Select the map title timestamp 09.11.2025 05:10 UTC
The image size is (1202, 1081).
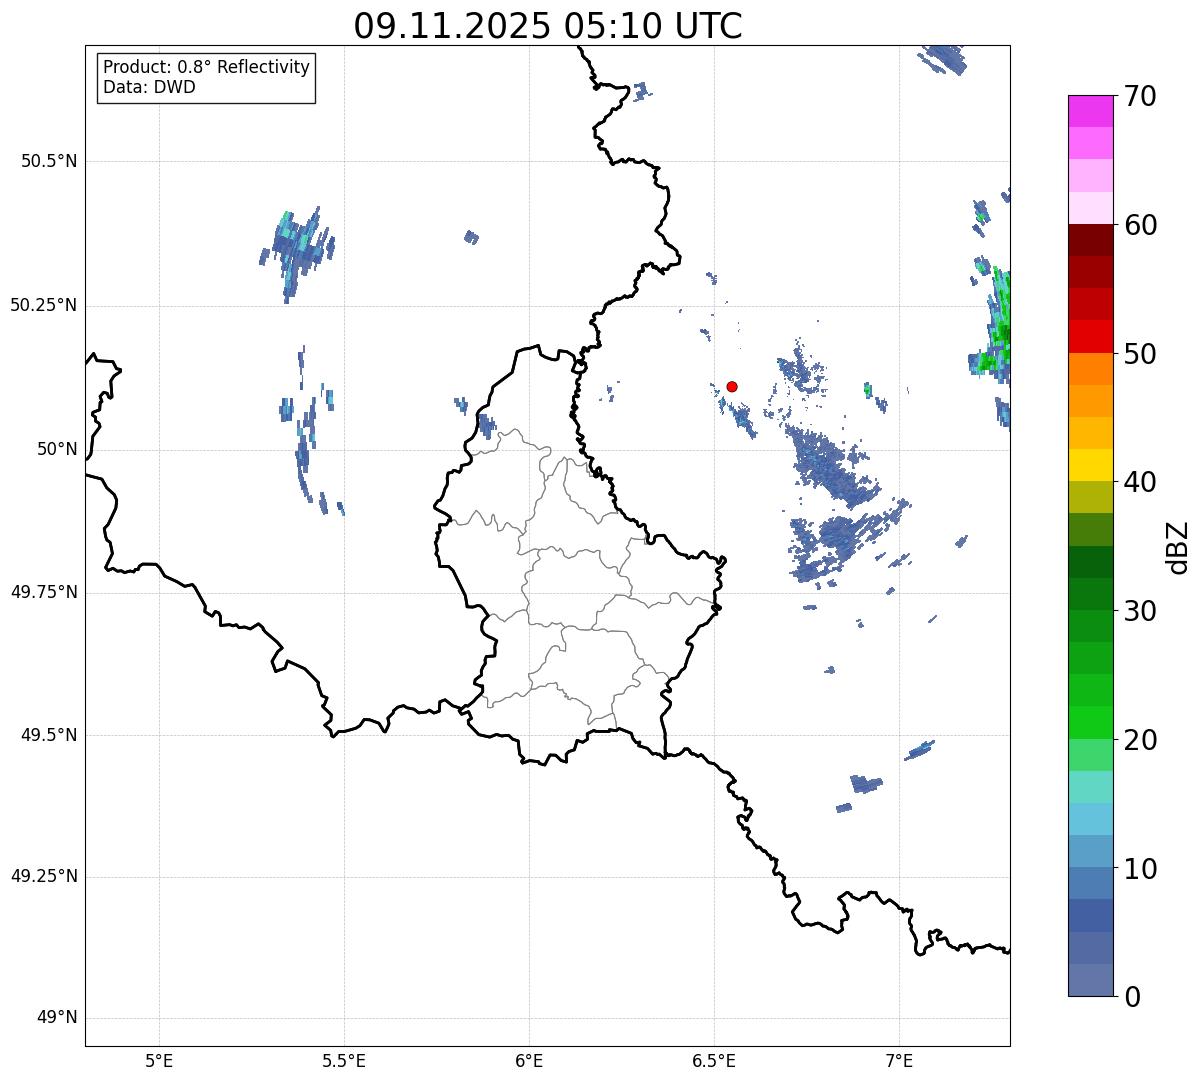[548, 26]
